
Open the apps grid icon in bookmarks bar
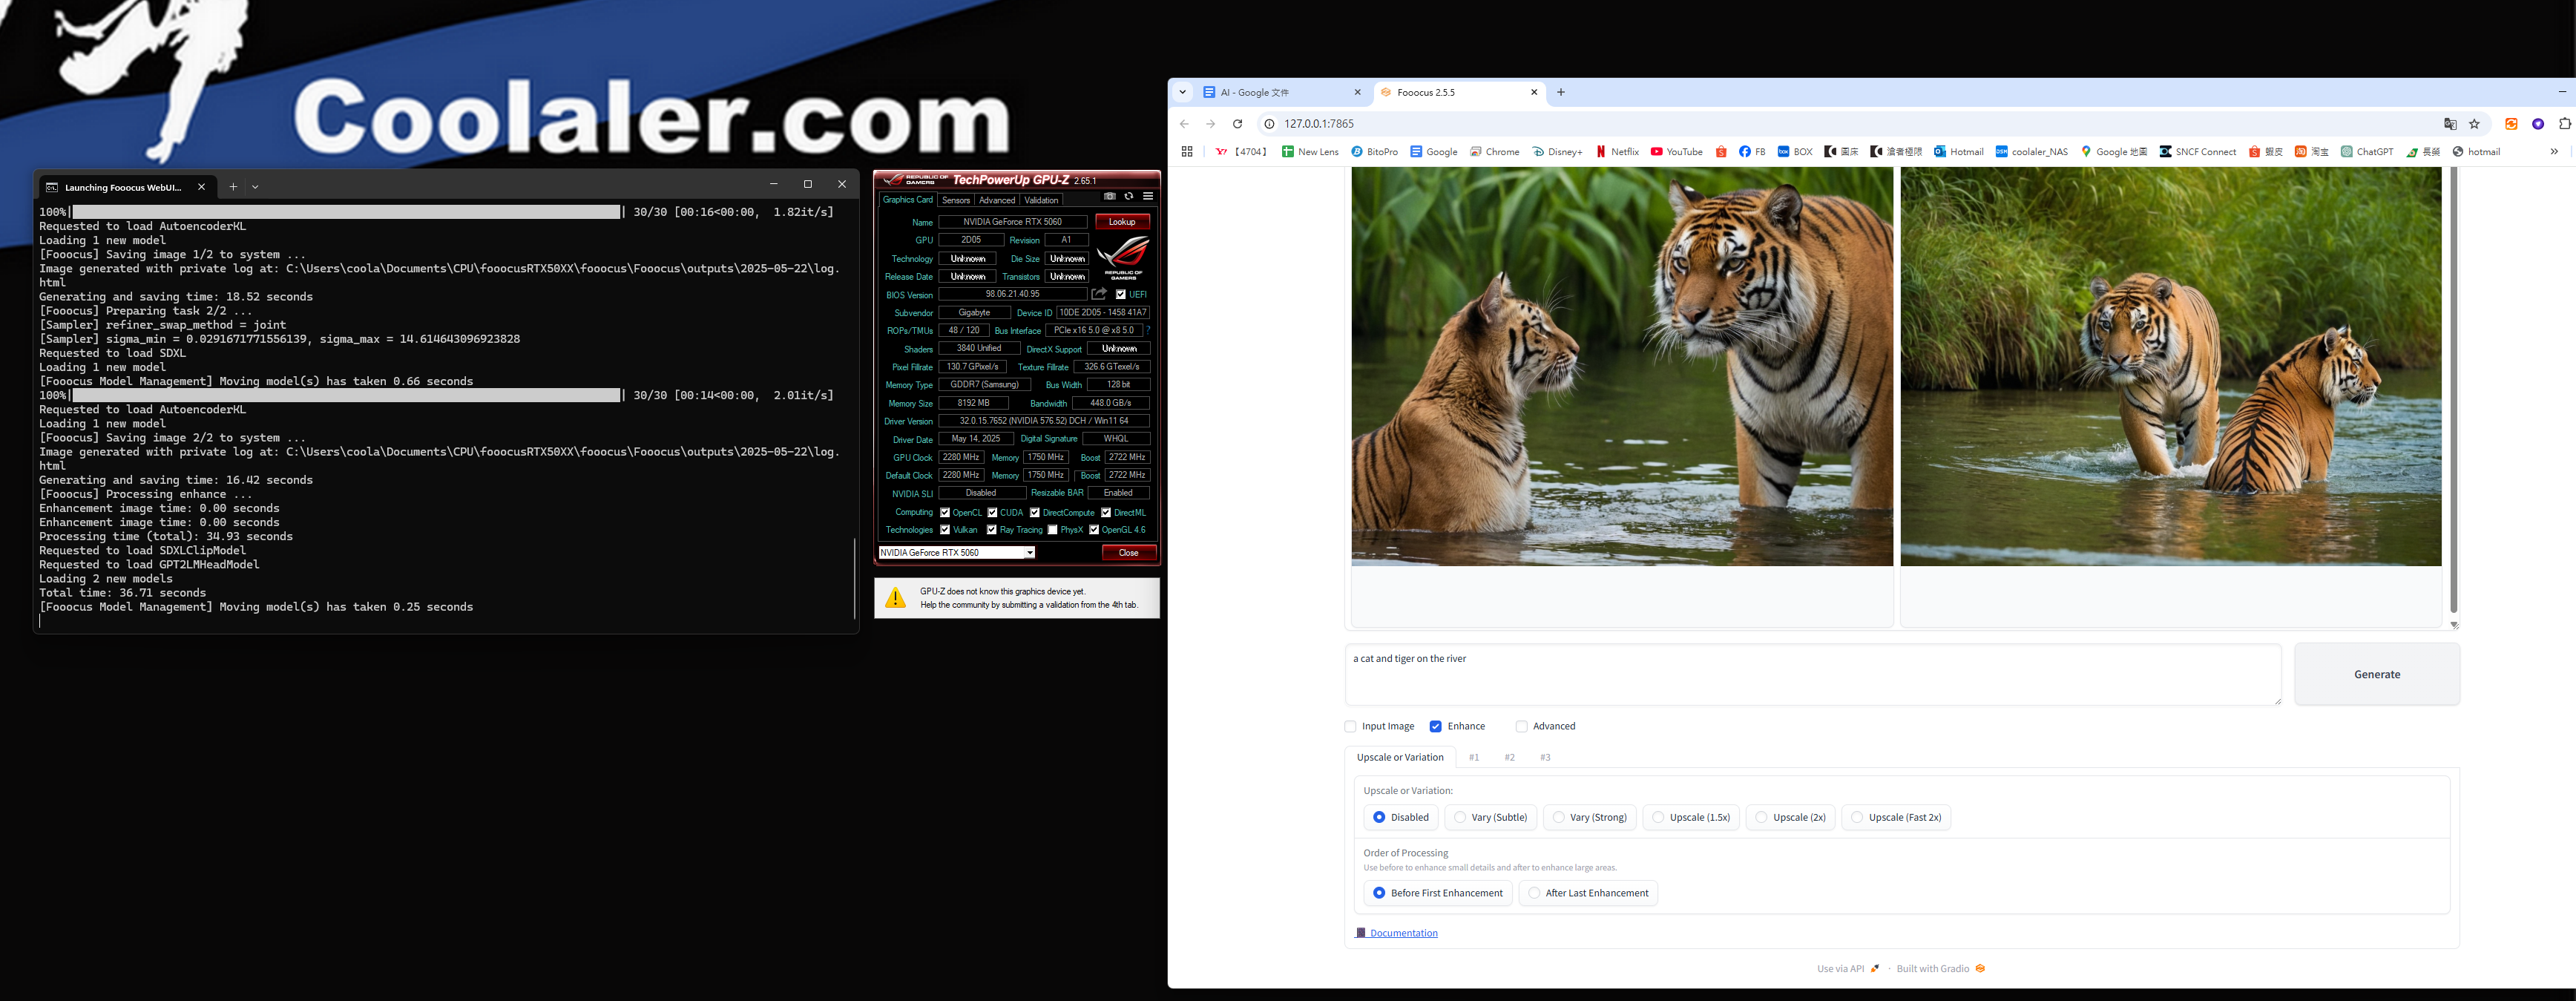[x=1187, y=152]
